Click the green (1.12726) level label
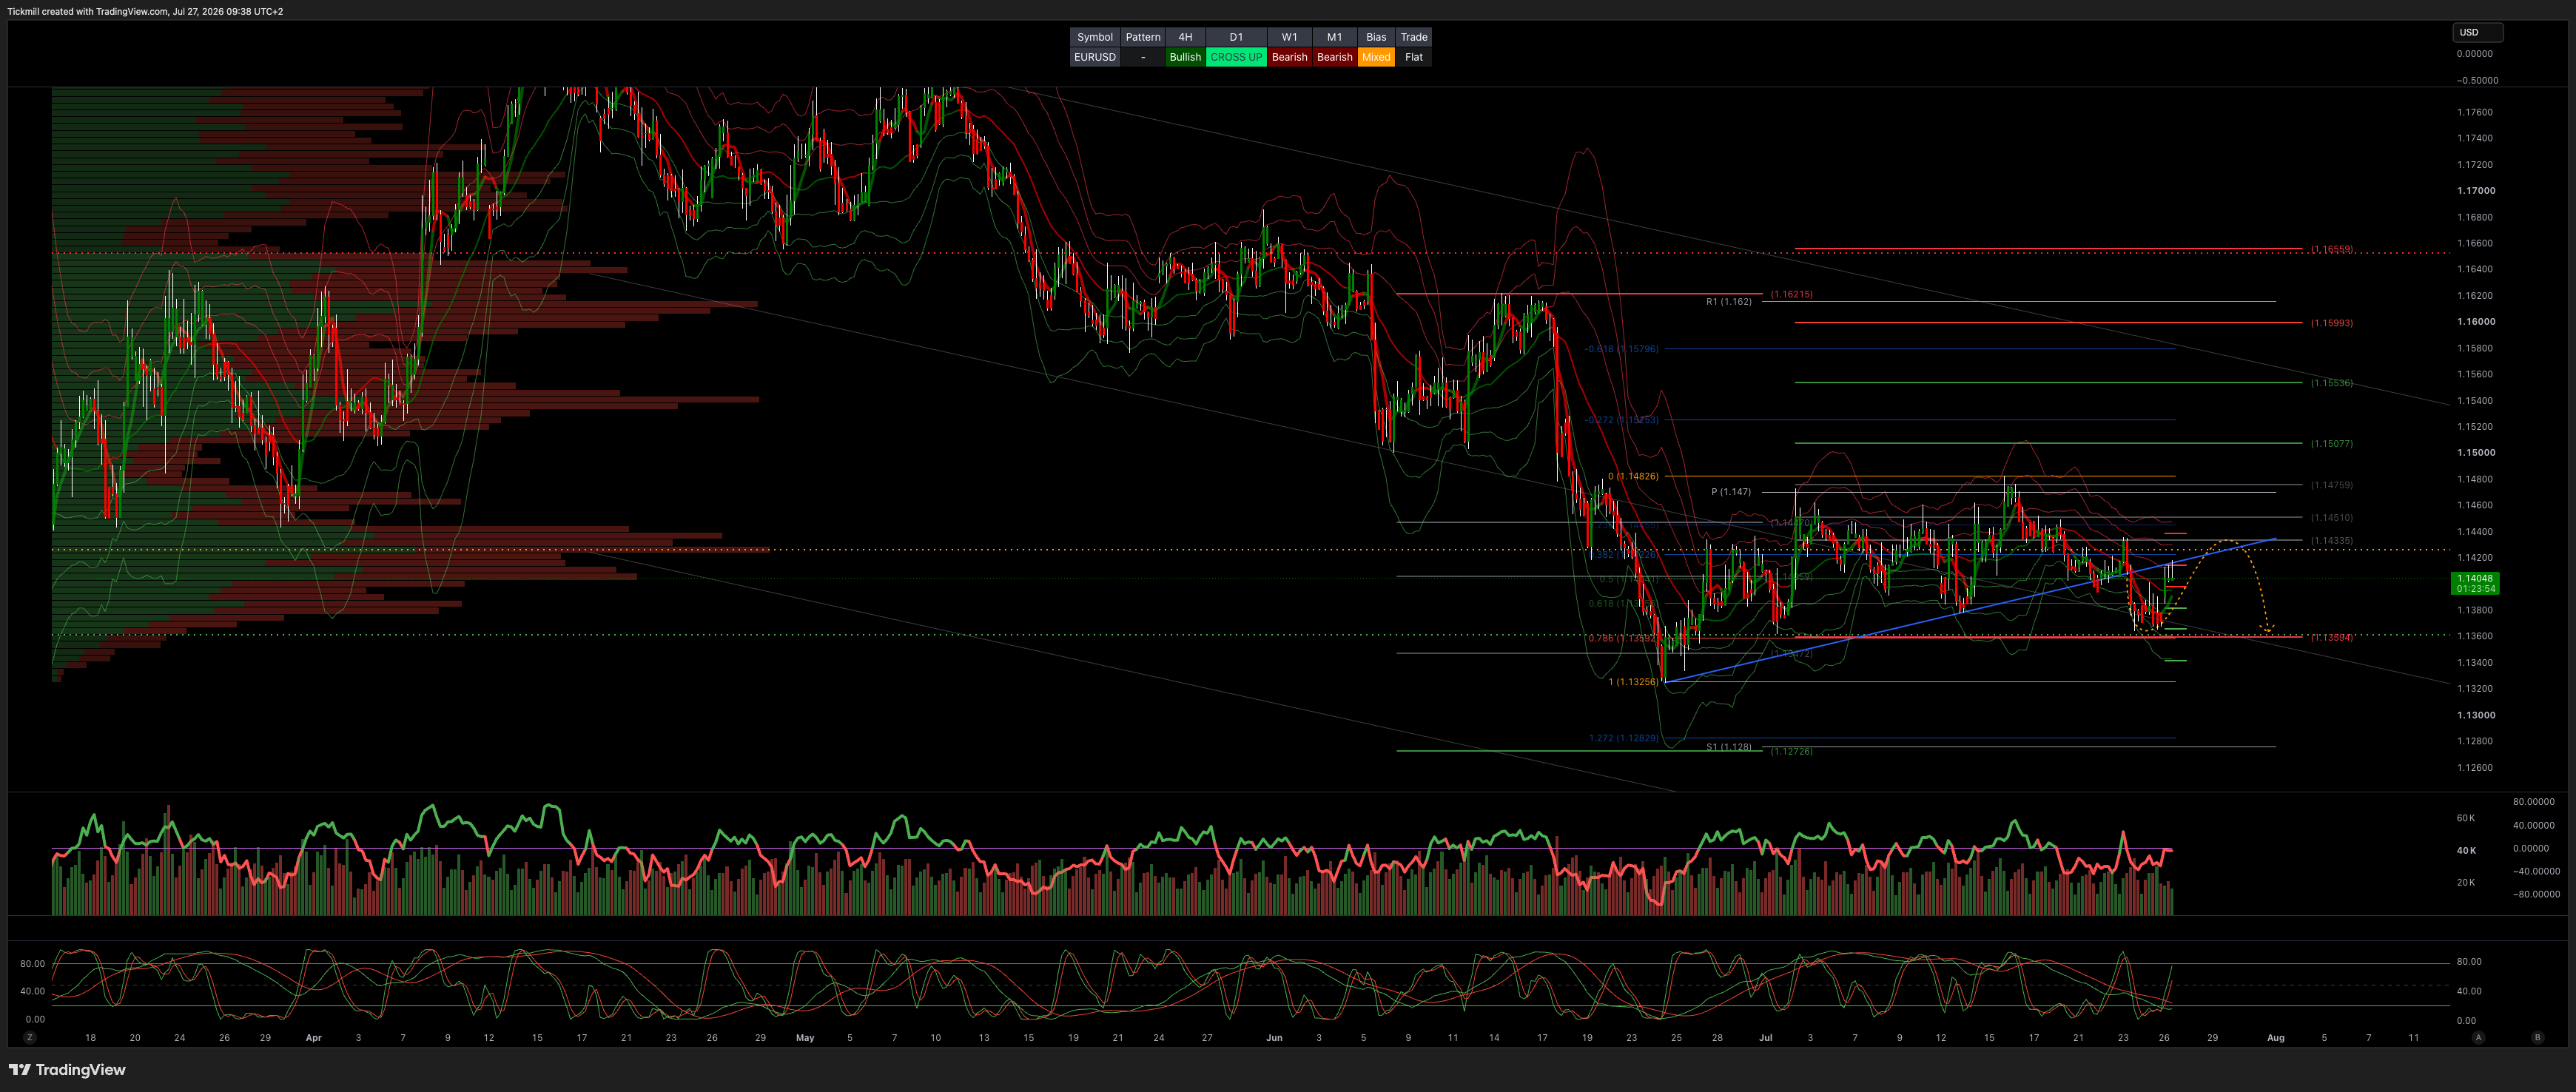 (1791, 751)
